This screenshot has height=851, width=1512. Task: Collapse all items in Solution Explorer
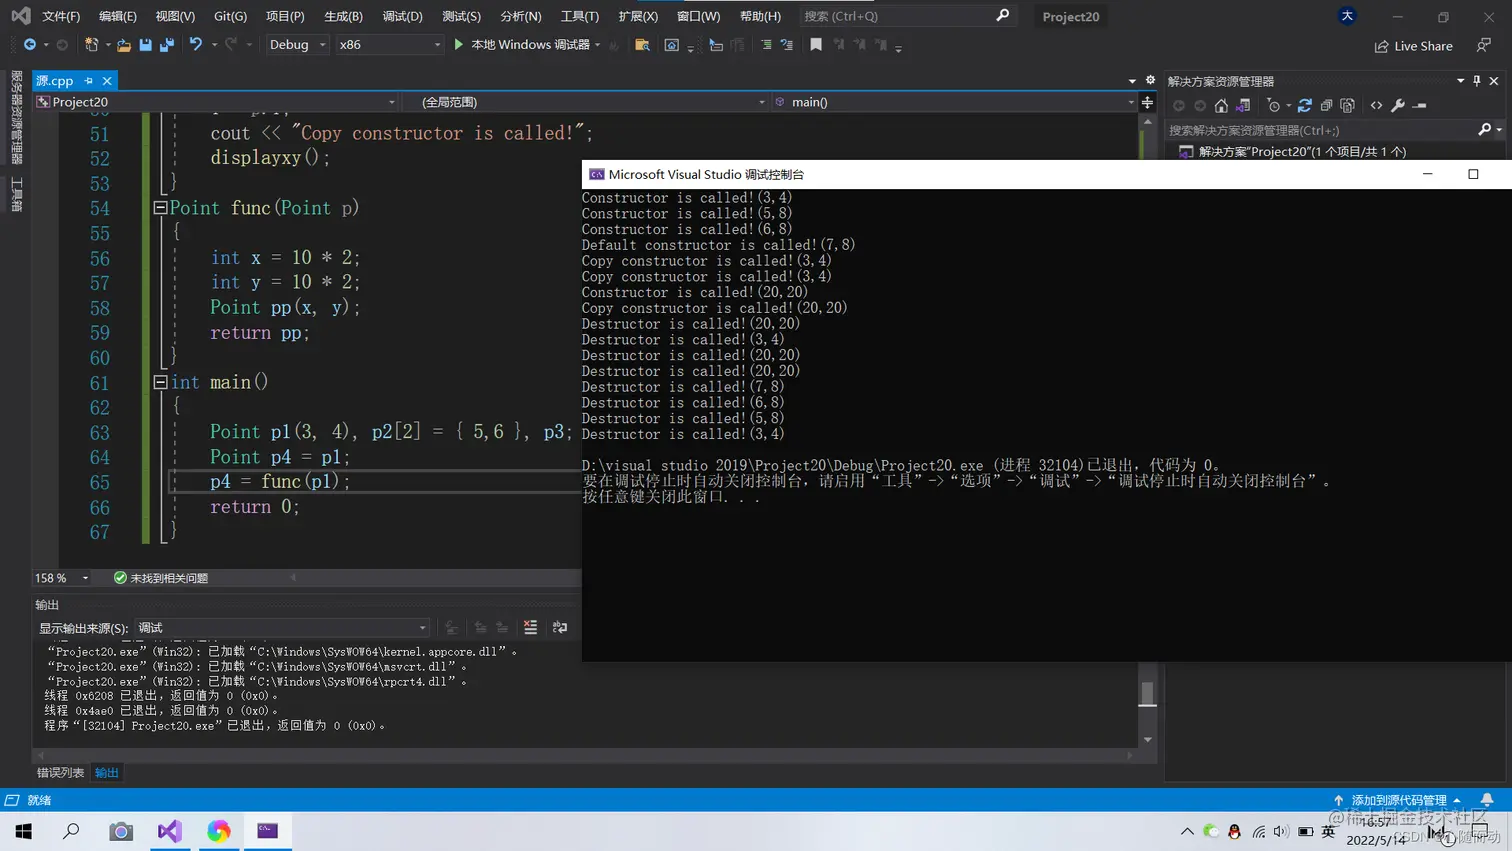tap(1326, 106)
